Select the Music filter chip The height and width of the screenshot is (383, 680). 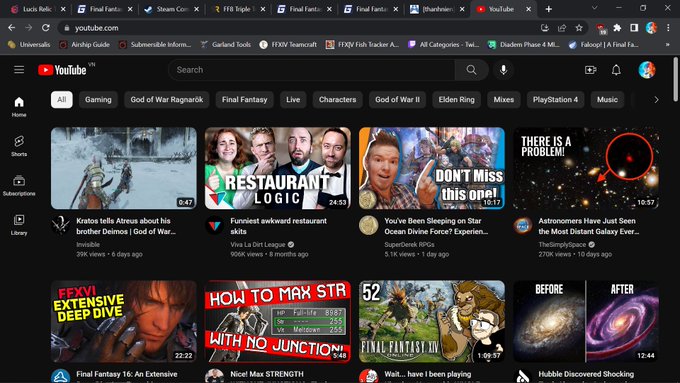607,100
